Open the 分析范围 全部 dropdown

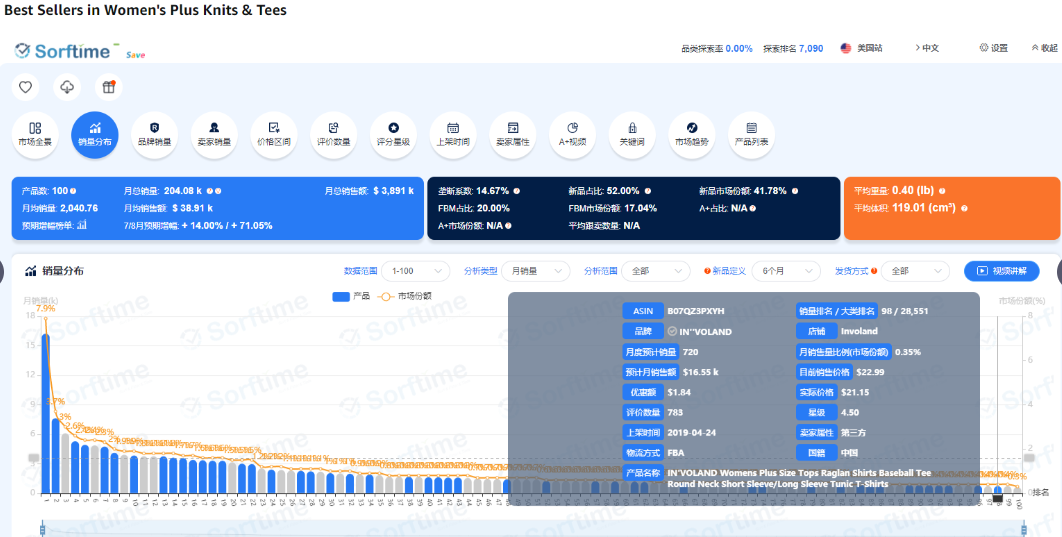[656, 271]
